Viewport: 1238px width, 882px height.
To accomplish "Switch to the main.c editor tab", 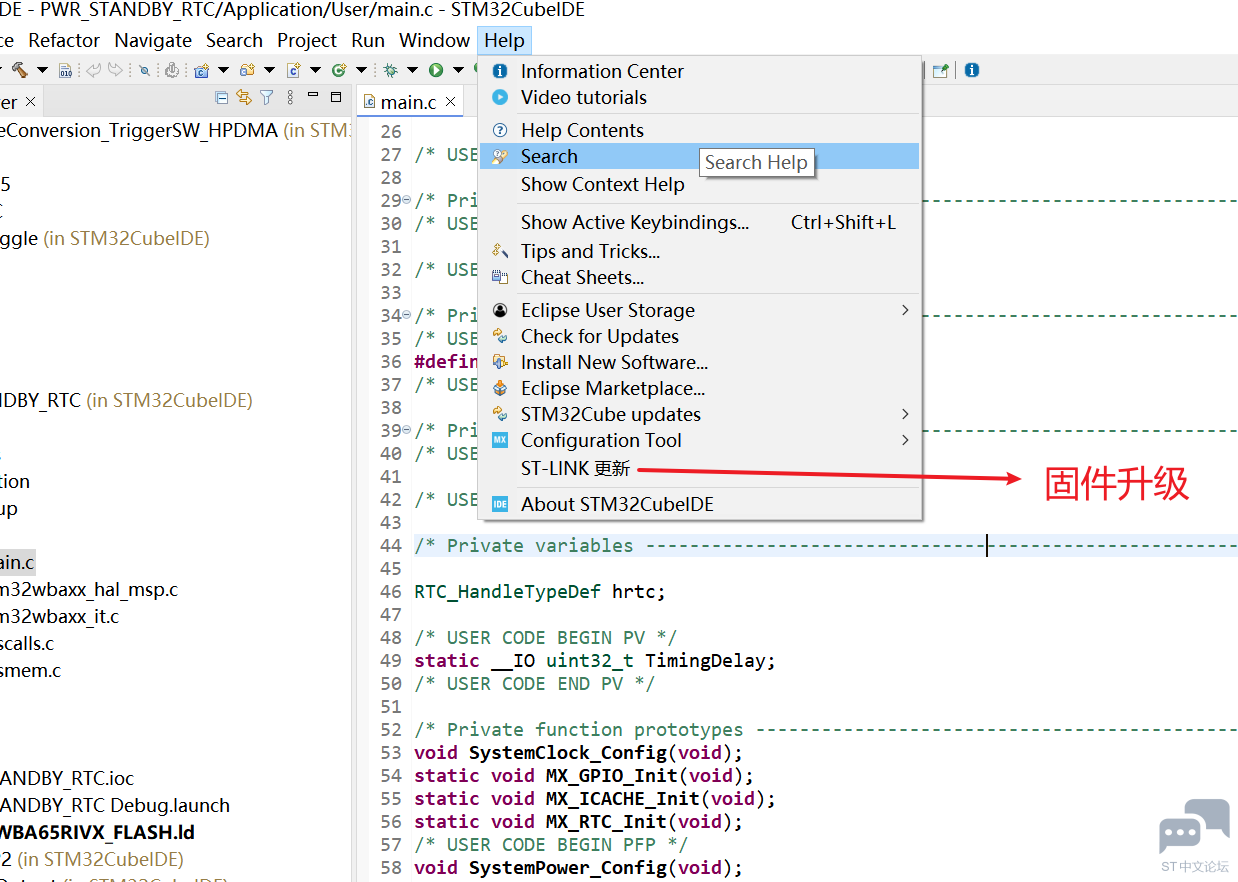I will pyautogui.click(x=408, y=102).
